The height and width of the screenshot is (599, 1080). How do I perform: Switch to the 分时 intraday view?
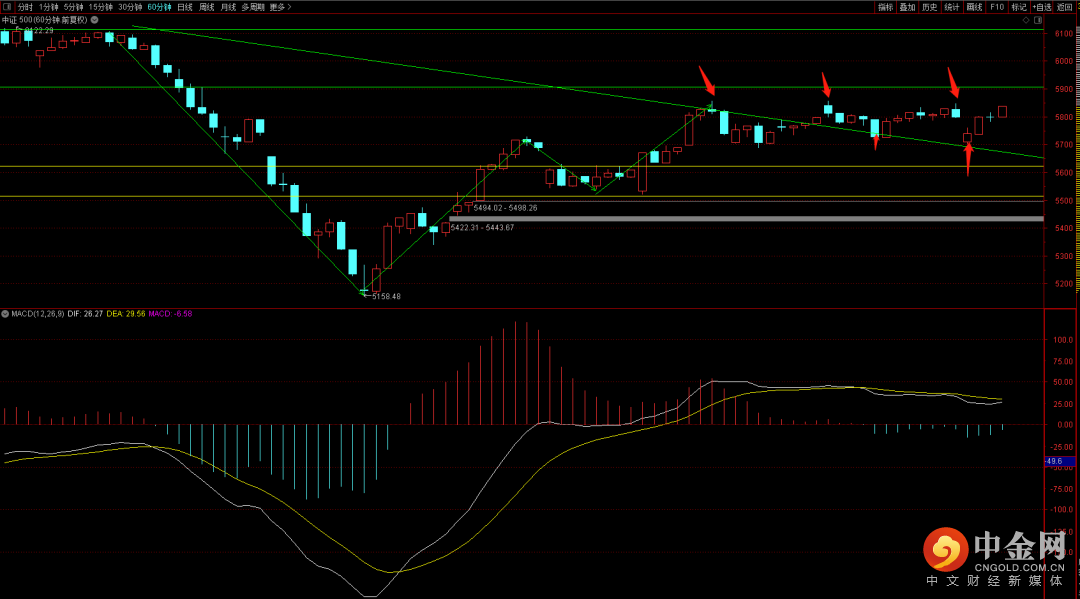pyautogui.click(x=25, y=7)
